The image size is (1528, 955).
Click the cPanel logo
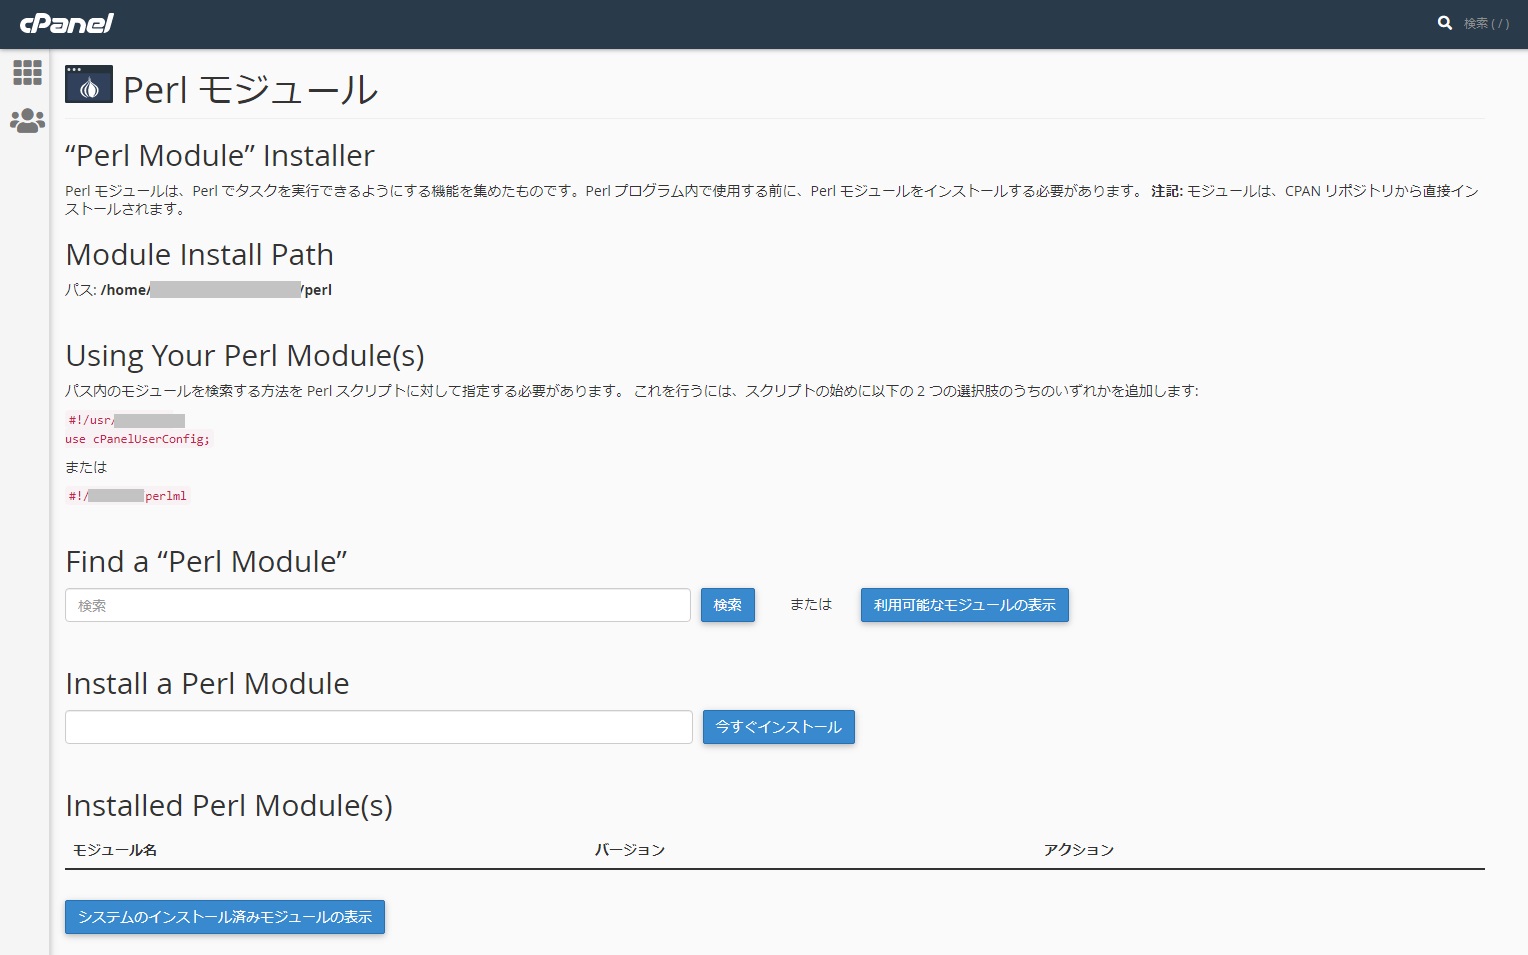(x=67, y=23)
